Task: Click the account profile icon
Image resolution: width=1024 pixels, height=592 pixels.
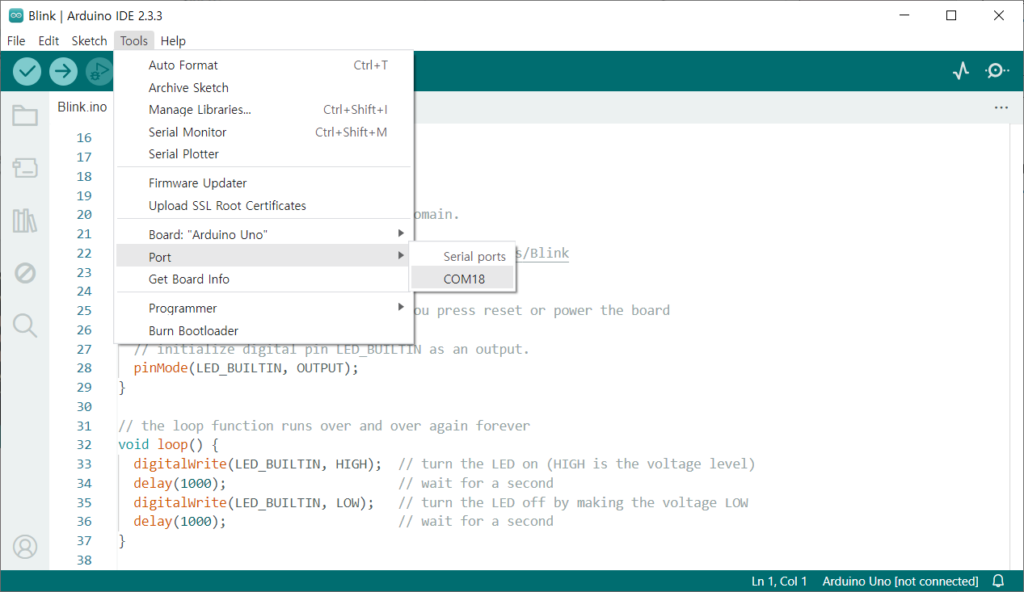Action: pos(25,547)
